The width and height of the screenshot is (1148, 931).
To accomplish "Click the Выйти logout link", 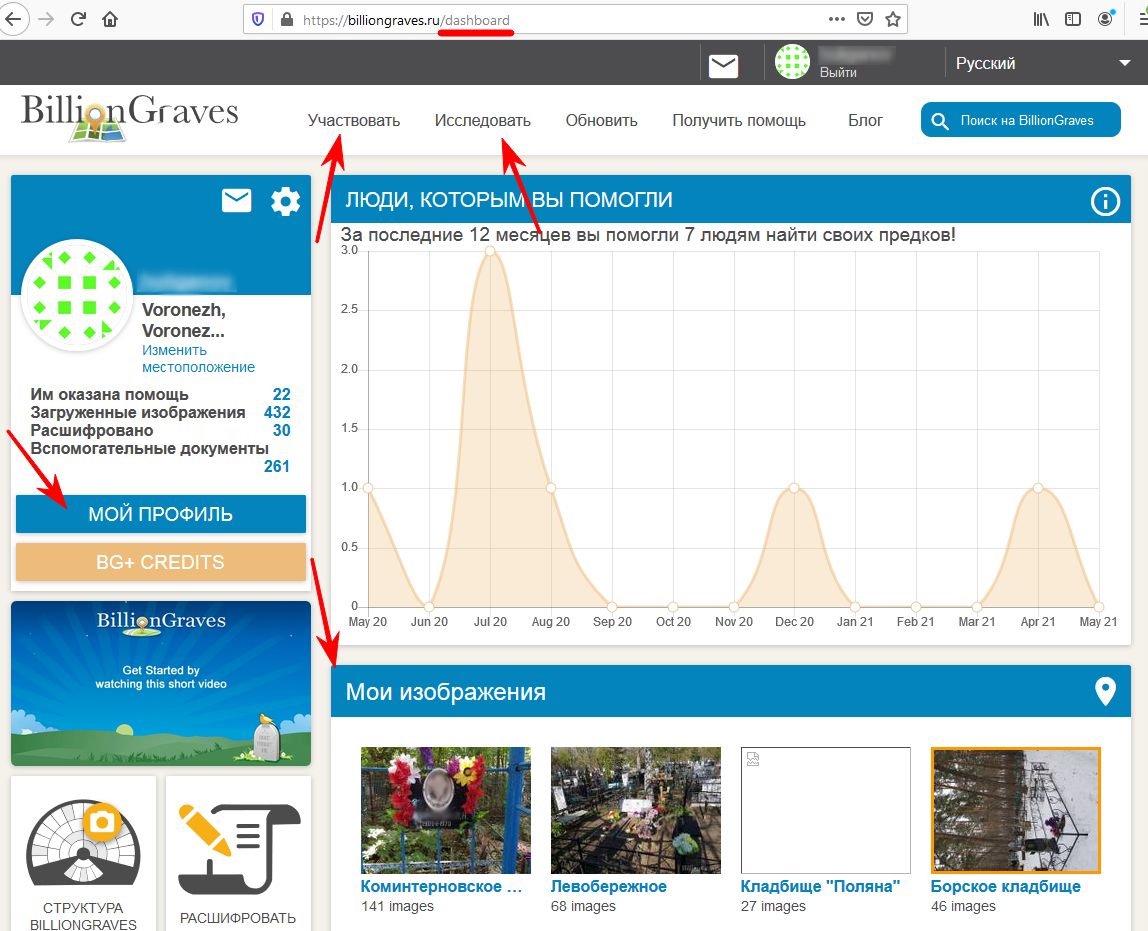I will 838,72.
